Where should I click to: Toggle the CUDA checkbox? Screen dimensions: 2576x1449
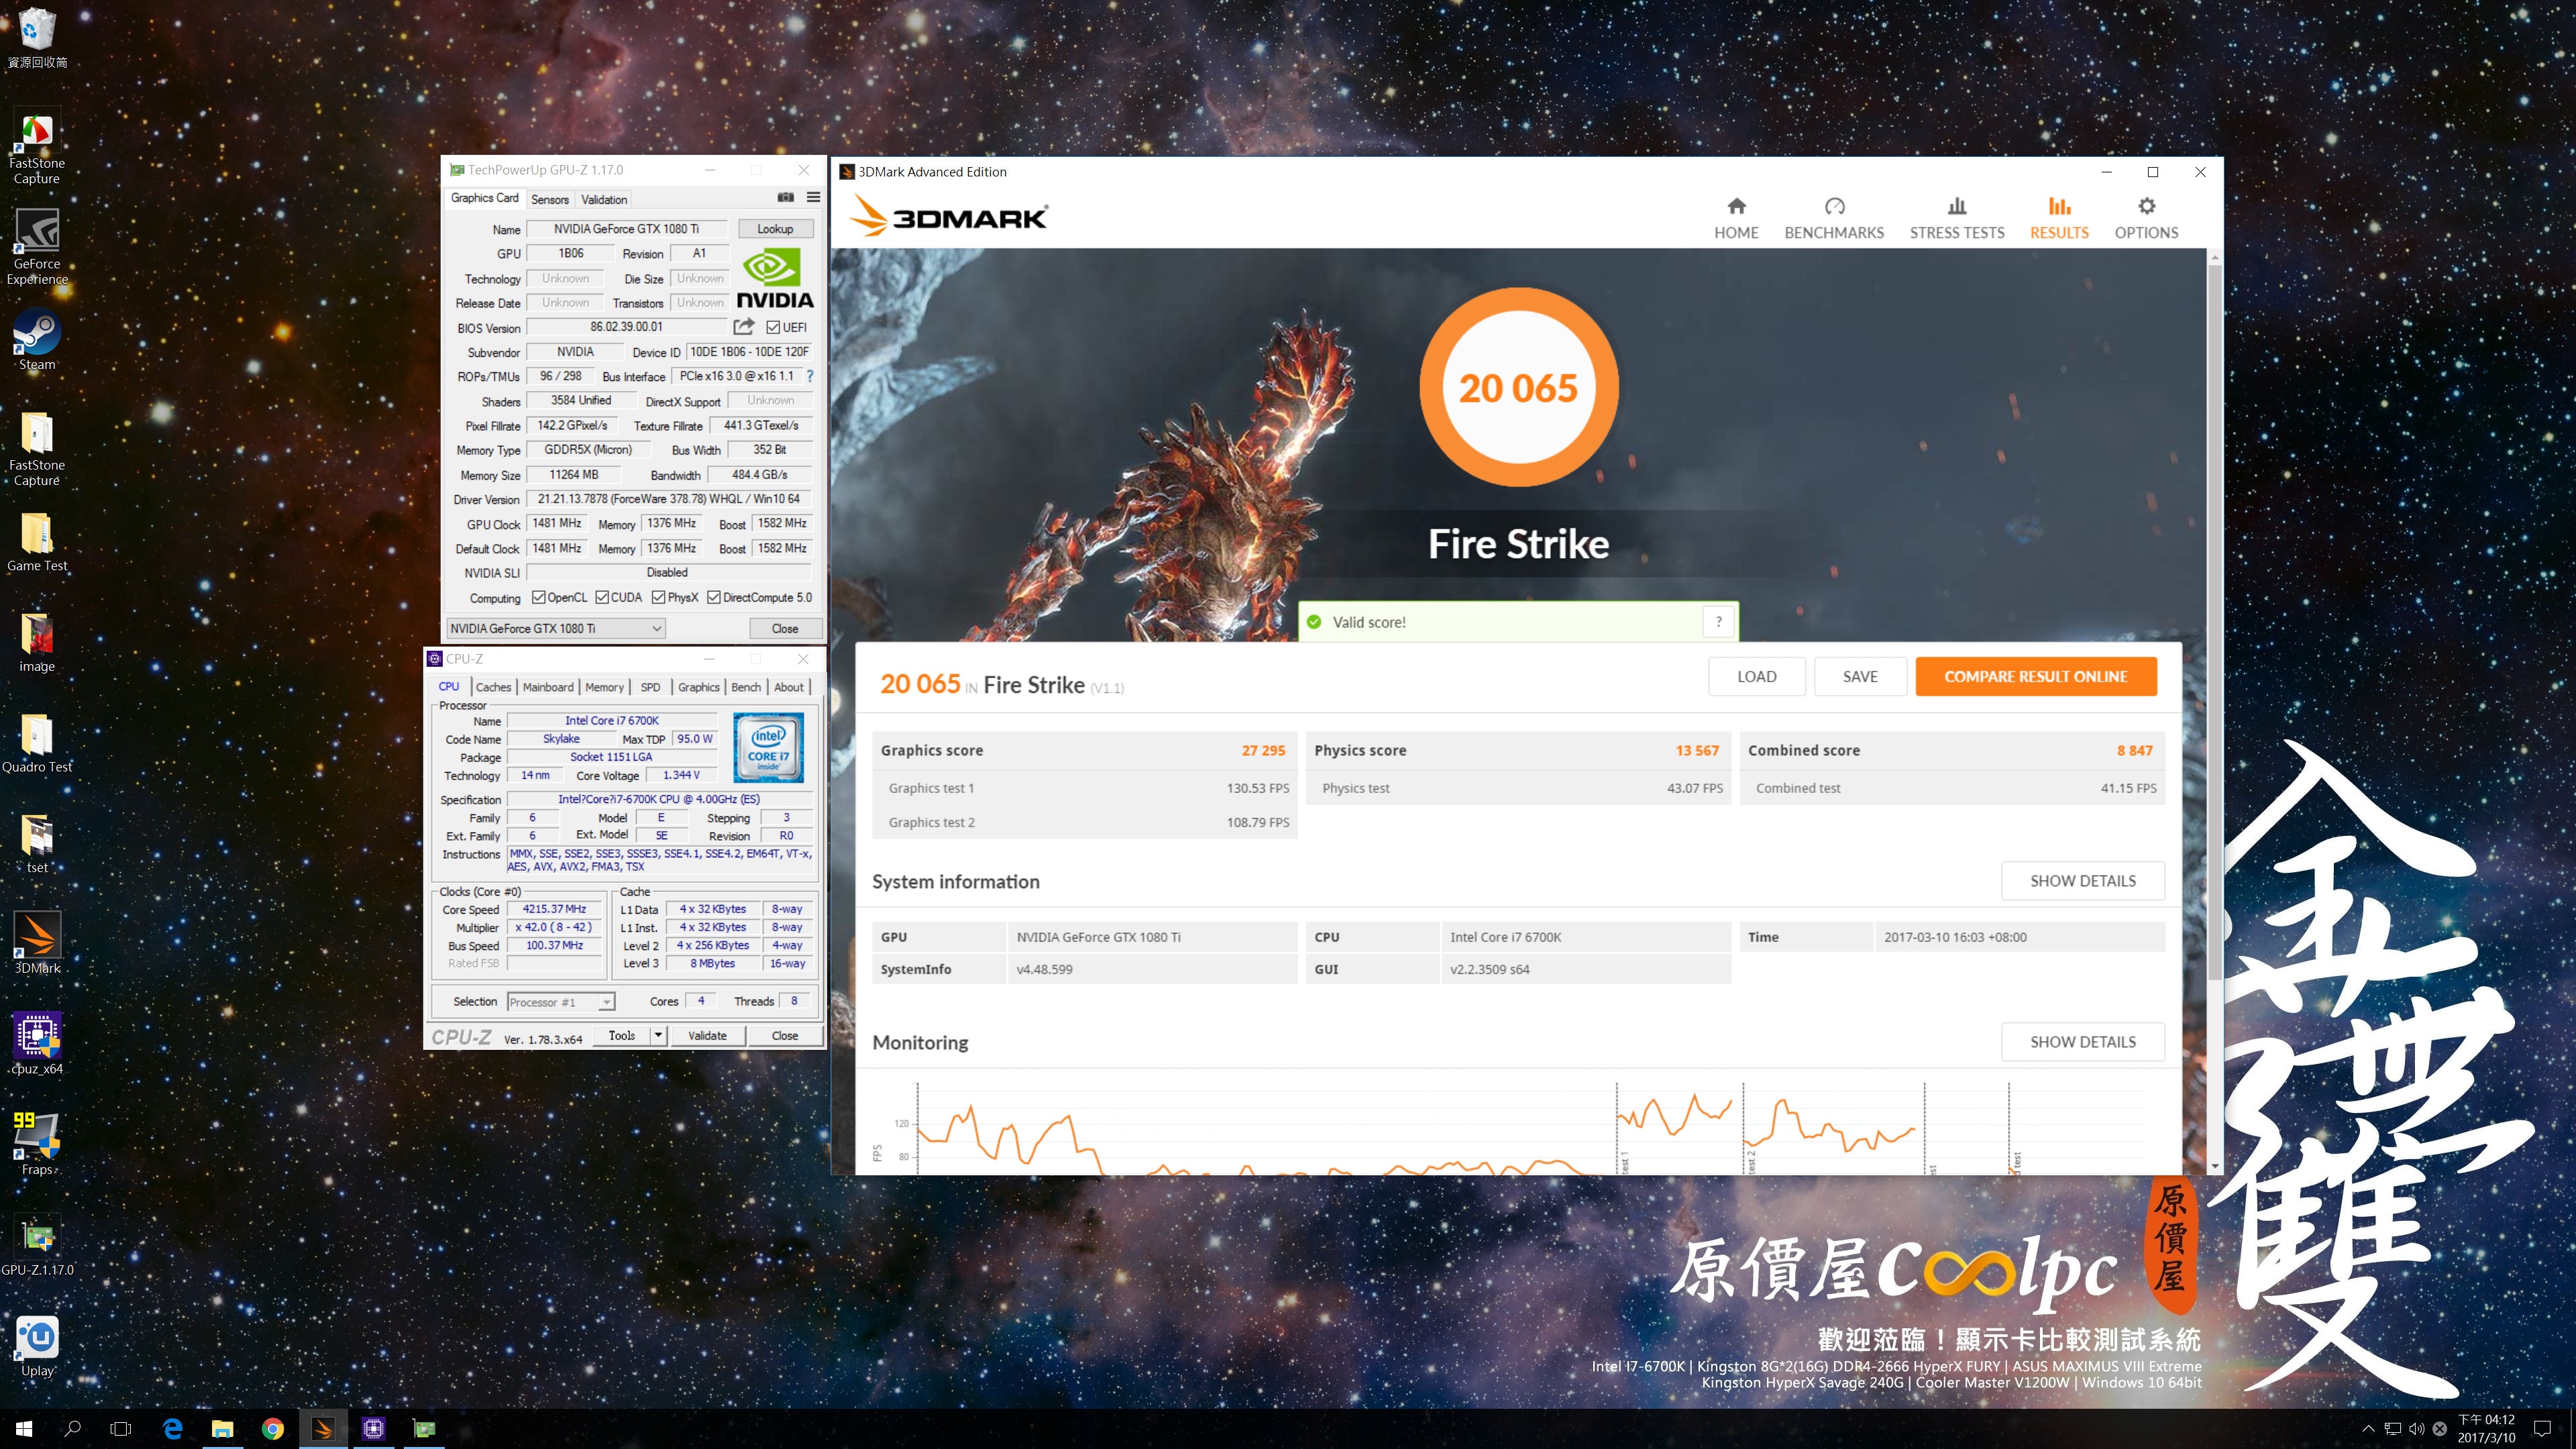[602, 597]
